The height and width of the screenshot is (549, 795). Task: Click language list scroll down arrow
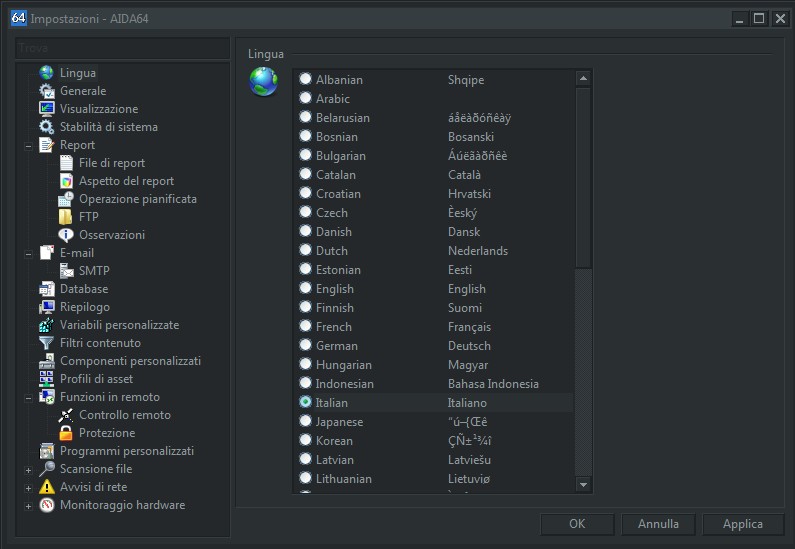pyautogui.click(x=583, y=485)
